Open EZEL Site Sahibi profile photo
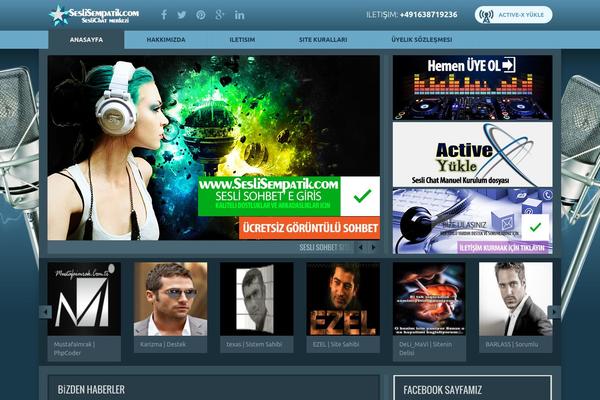This screenshot has height=400, width=600. tap(343, 299)
